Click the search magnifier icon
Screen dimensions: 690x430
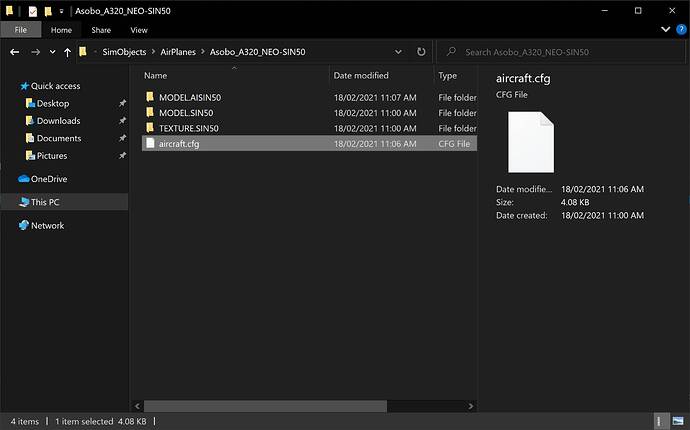[x=451, y=51]
